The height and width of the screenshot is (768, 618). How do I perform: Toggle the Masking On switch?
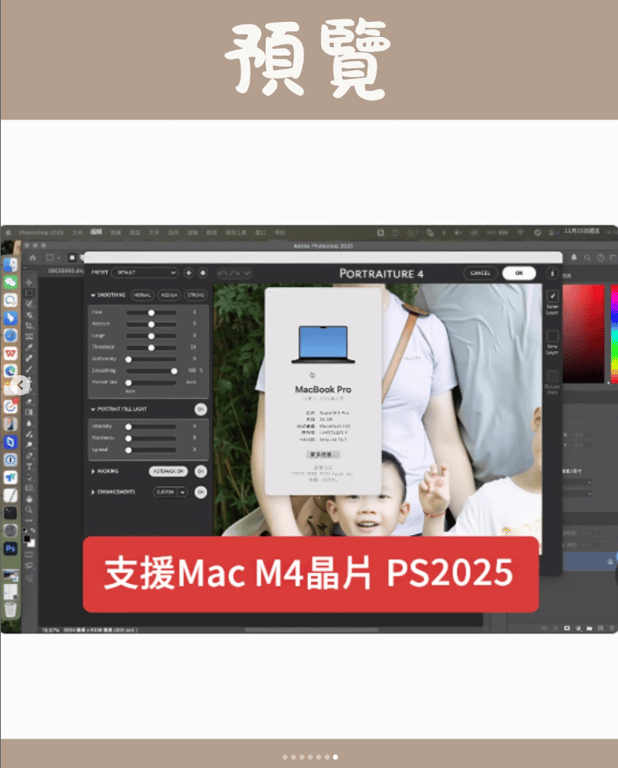click(x=200, y=471)
